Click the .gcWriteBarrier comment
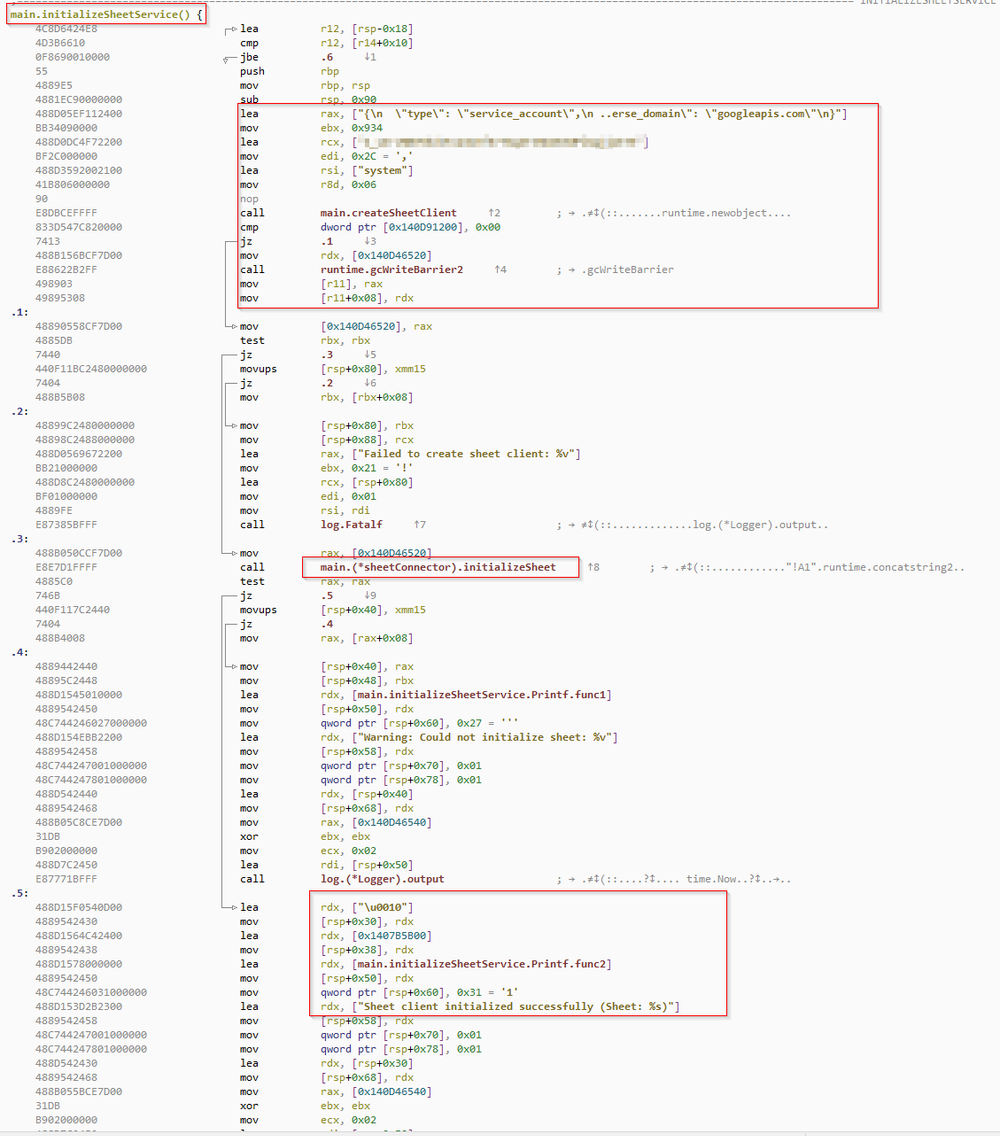This screenshot has height=1136, width=1000. 628,270
